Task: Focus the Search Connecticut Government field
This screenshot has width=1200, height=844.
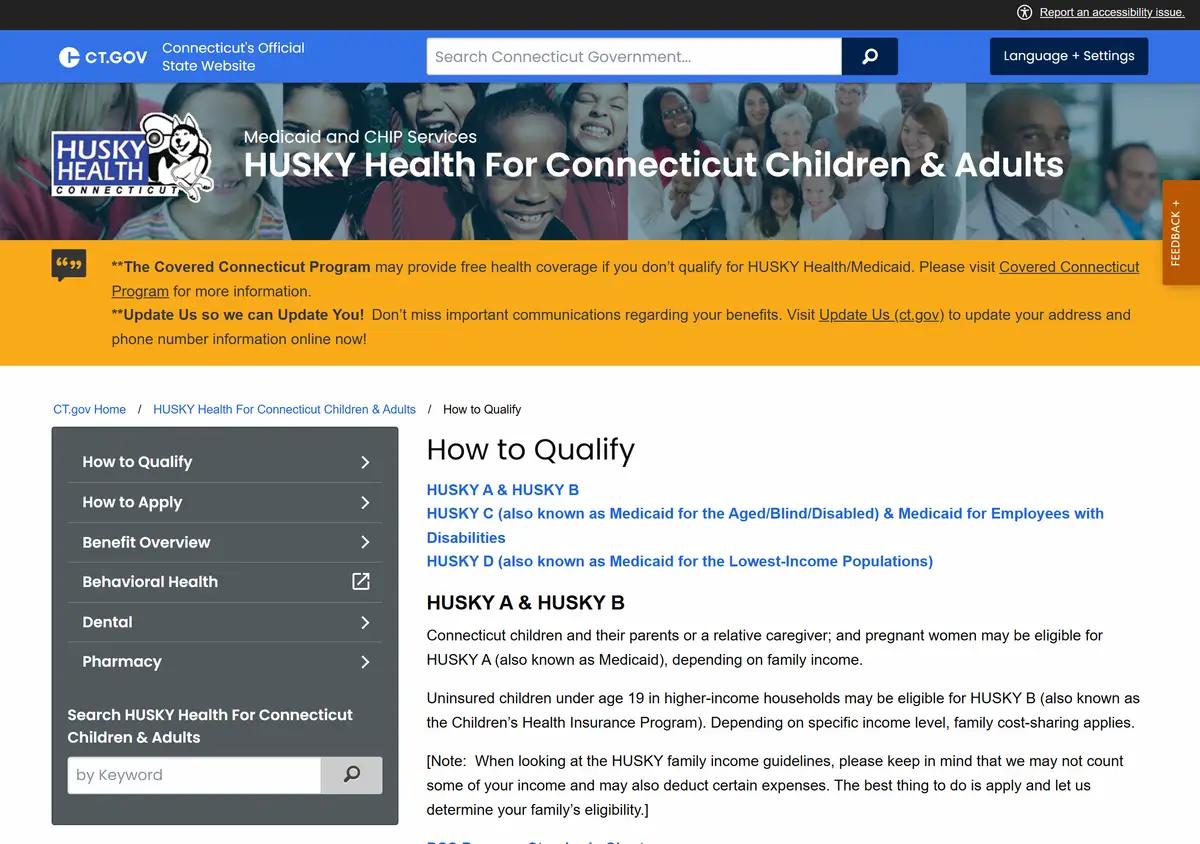Action: (x=634, y=57)
